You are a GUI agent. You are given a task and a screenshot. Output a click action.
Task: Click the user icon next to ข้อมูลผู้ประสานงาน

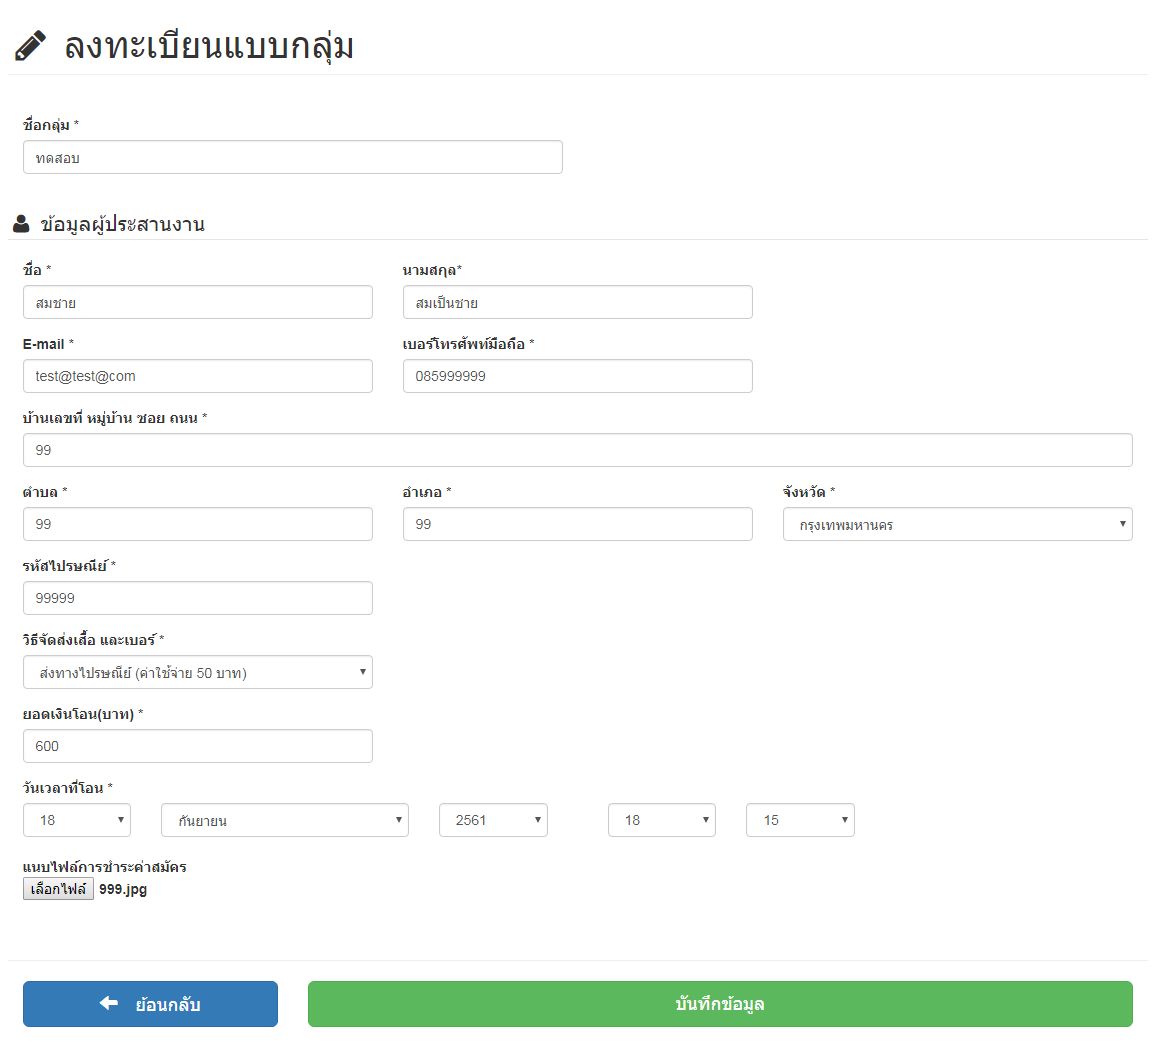(x=21, y=224)
